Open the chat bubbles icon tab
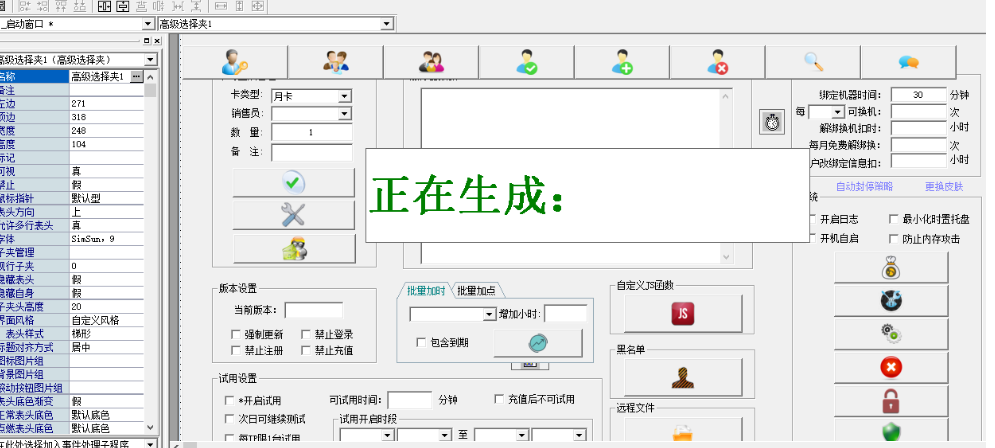 tap(908, 62)
